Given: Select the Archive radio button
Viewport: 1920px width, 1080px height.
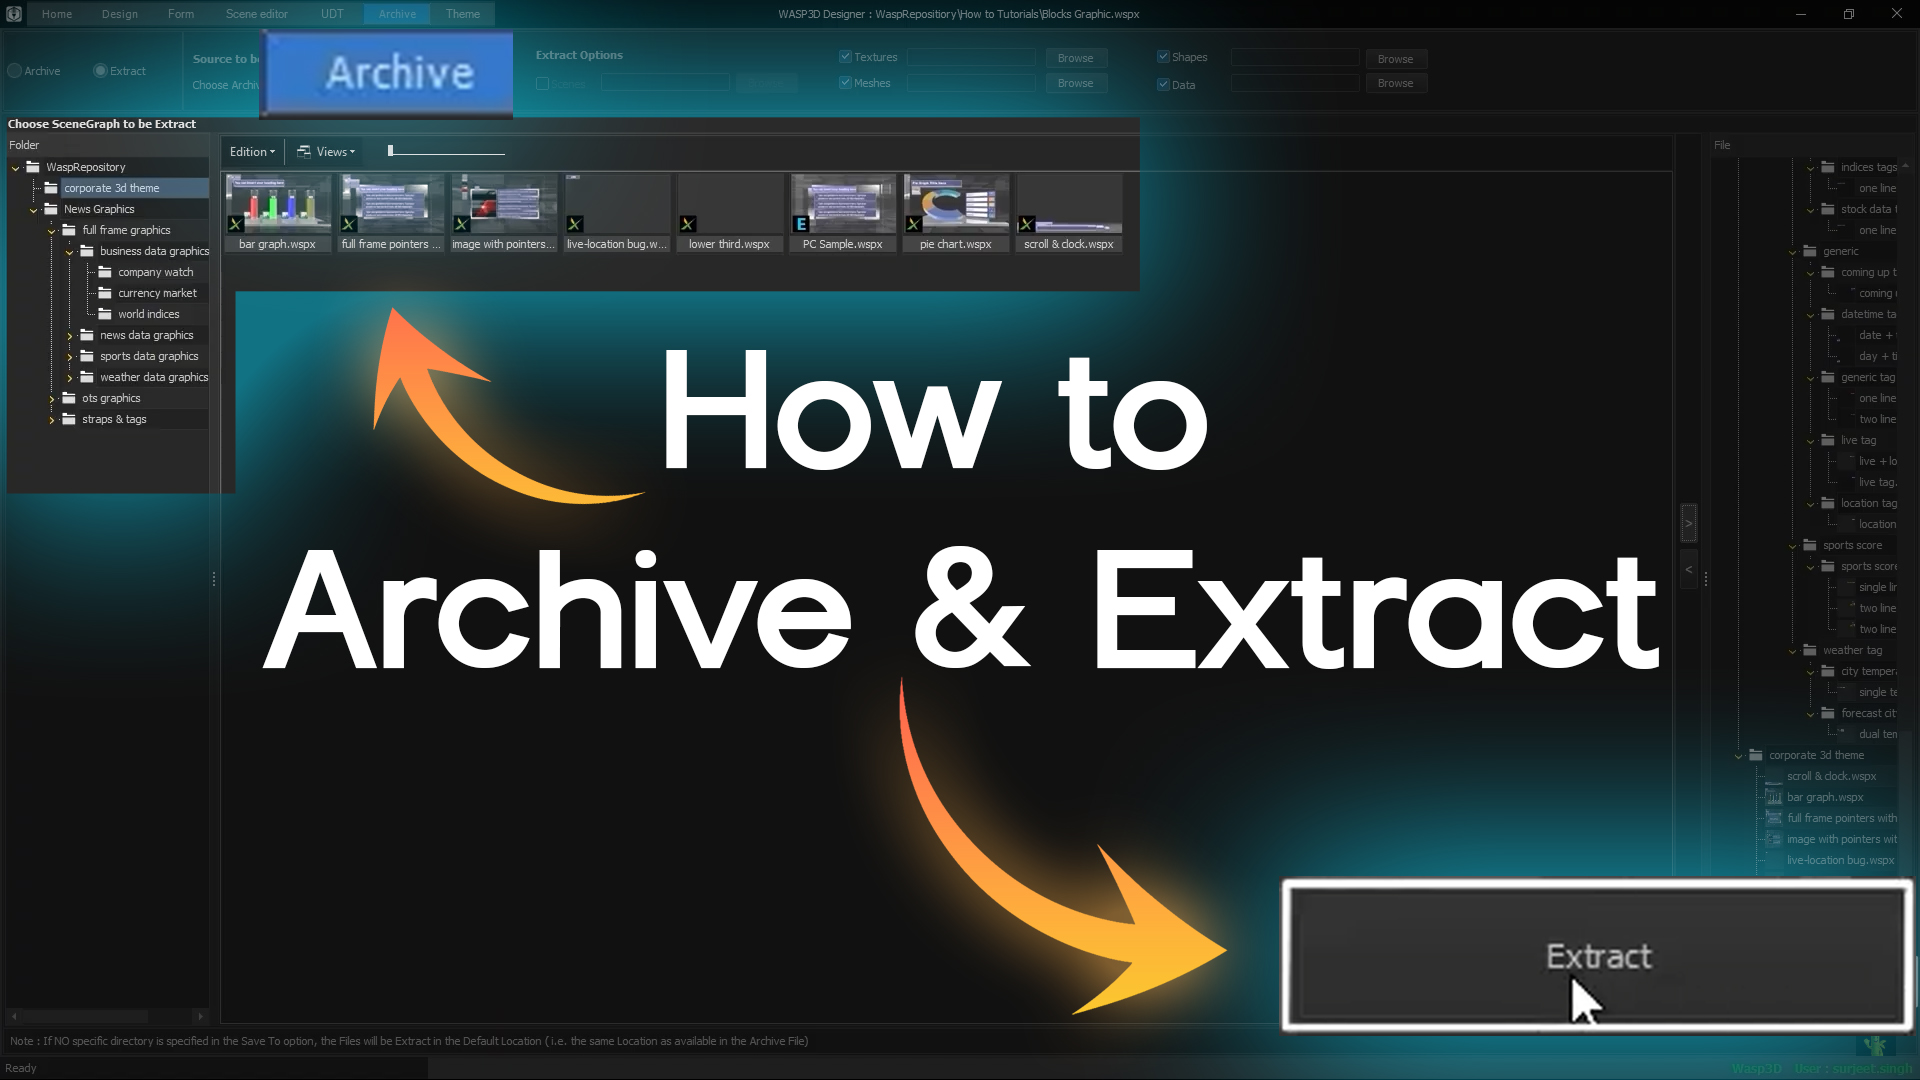Looking at the screenshot, I should pos(15,71).
